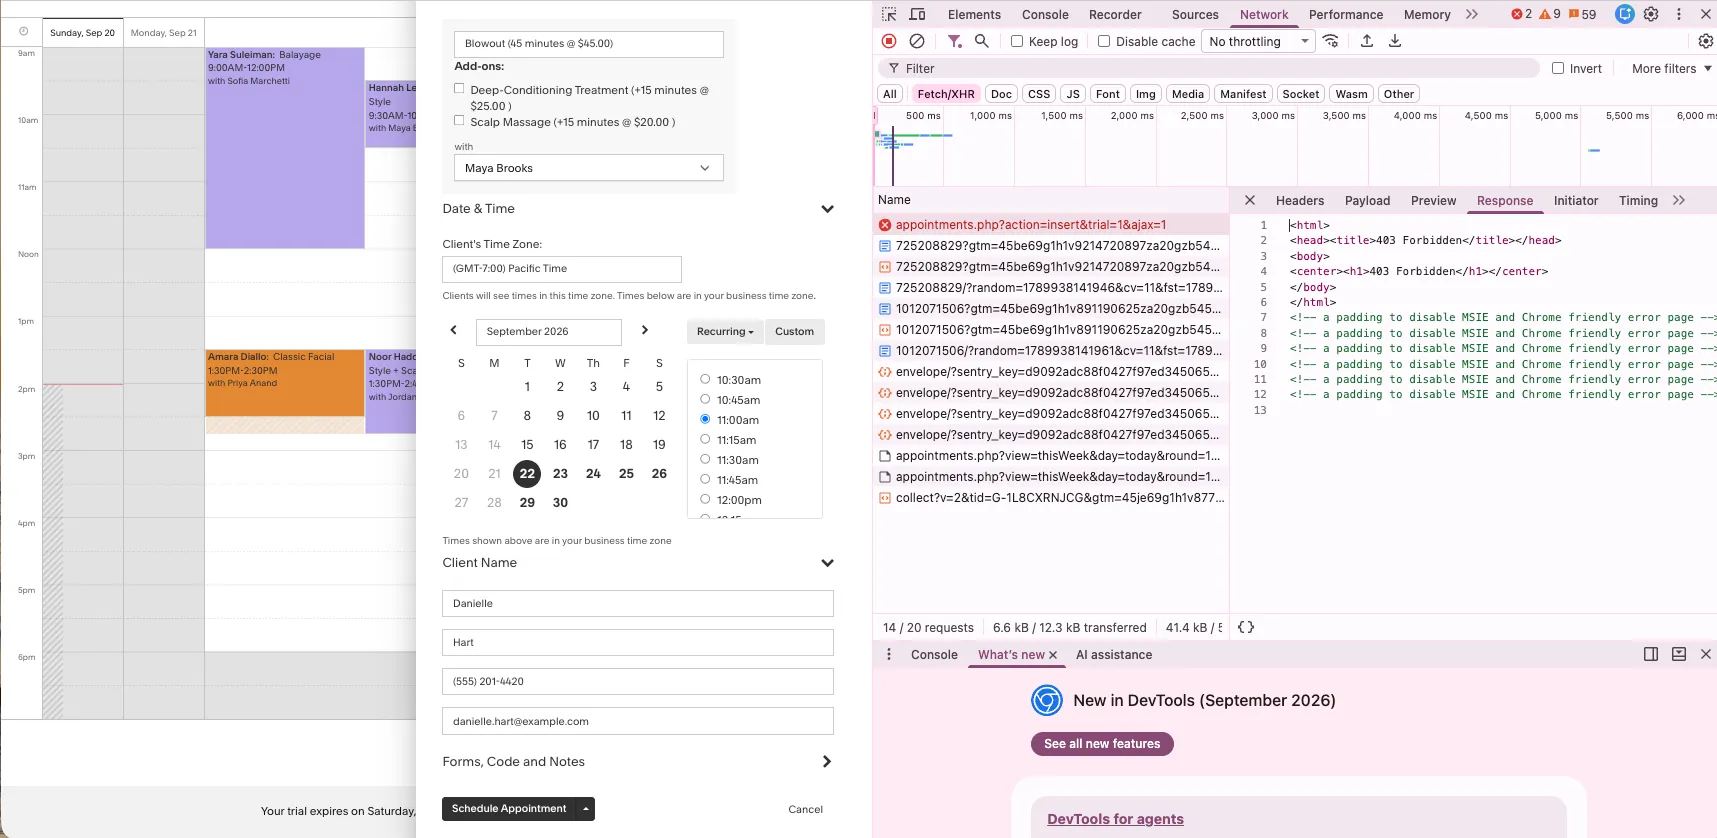
Task: Clear the network log
Action: coord(917,41)
